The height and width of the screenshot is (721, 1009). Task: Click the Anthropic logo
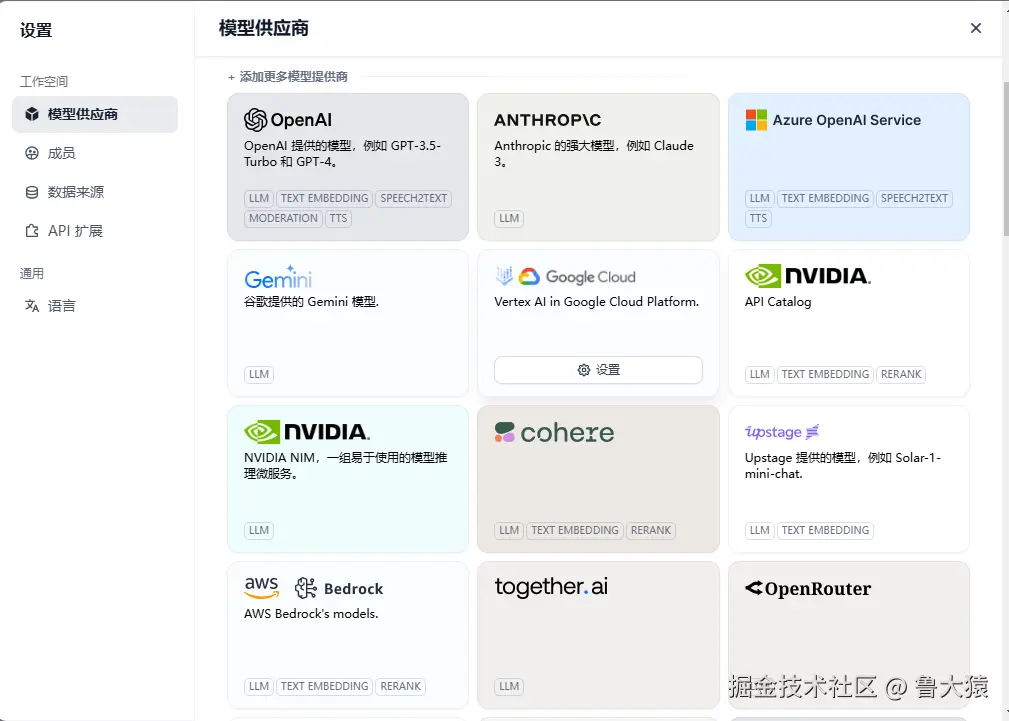coord(547,120)
